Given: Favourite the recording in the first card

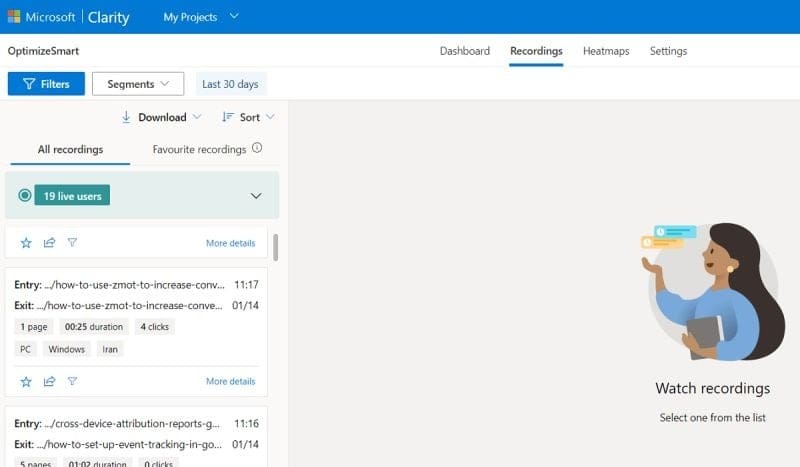Looking at the screenshot, I should (x=26, y=243).
